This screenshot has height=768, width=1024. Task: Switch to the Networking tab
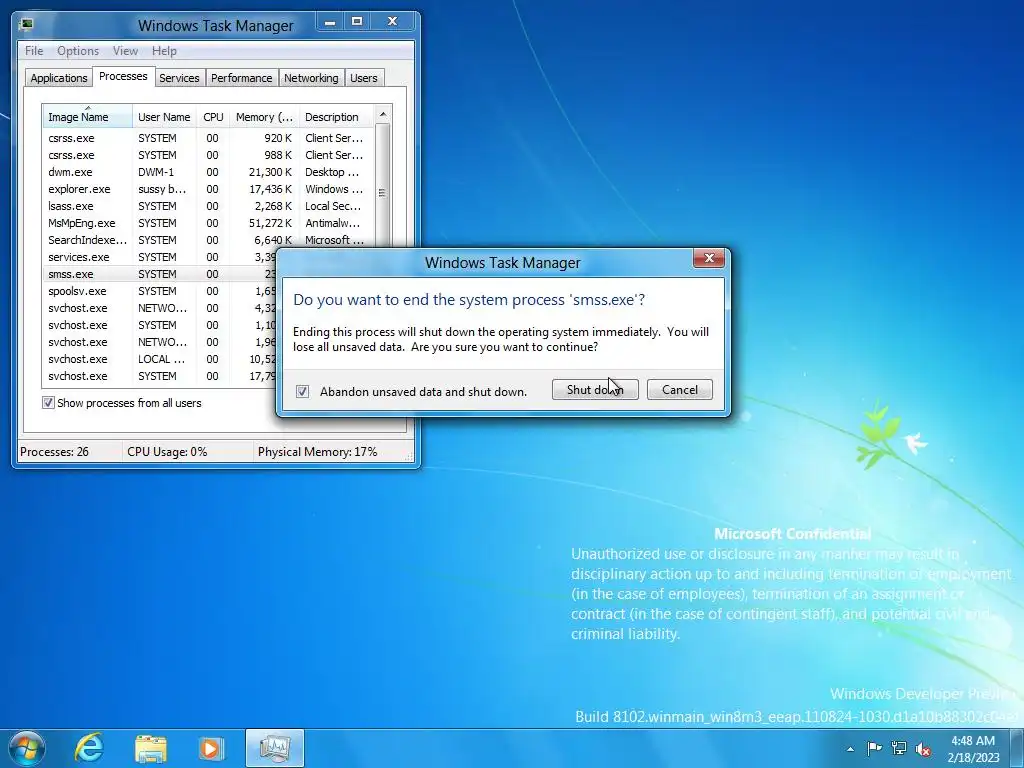click(x=311, y=78)
